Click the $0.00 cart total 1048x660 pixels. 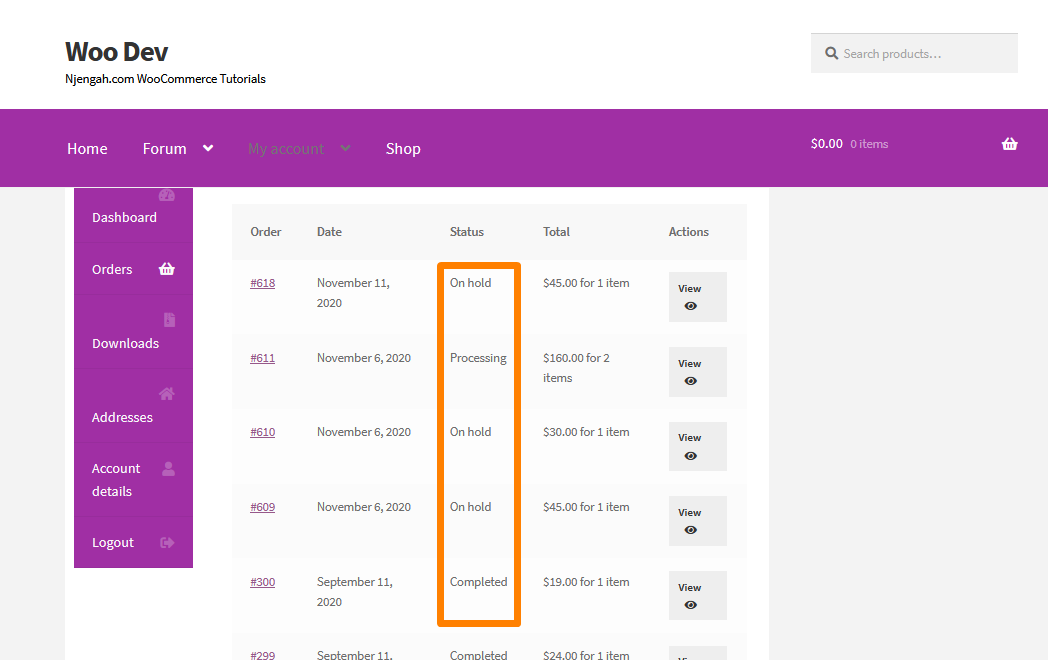[827, 144]
